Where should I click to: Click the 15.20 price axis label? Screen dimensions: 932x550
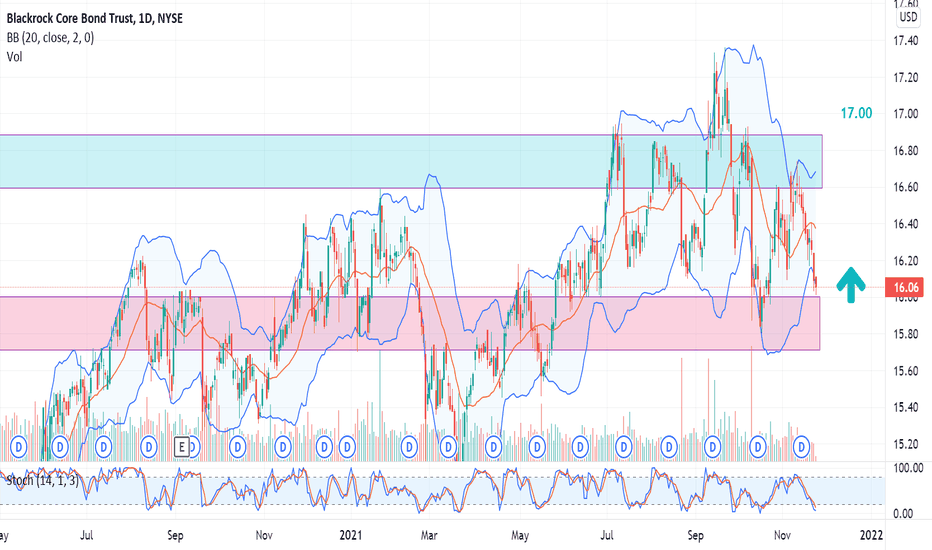pyautogui.click(x=906, y=444)
